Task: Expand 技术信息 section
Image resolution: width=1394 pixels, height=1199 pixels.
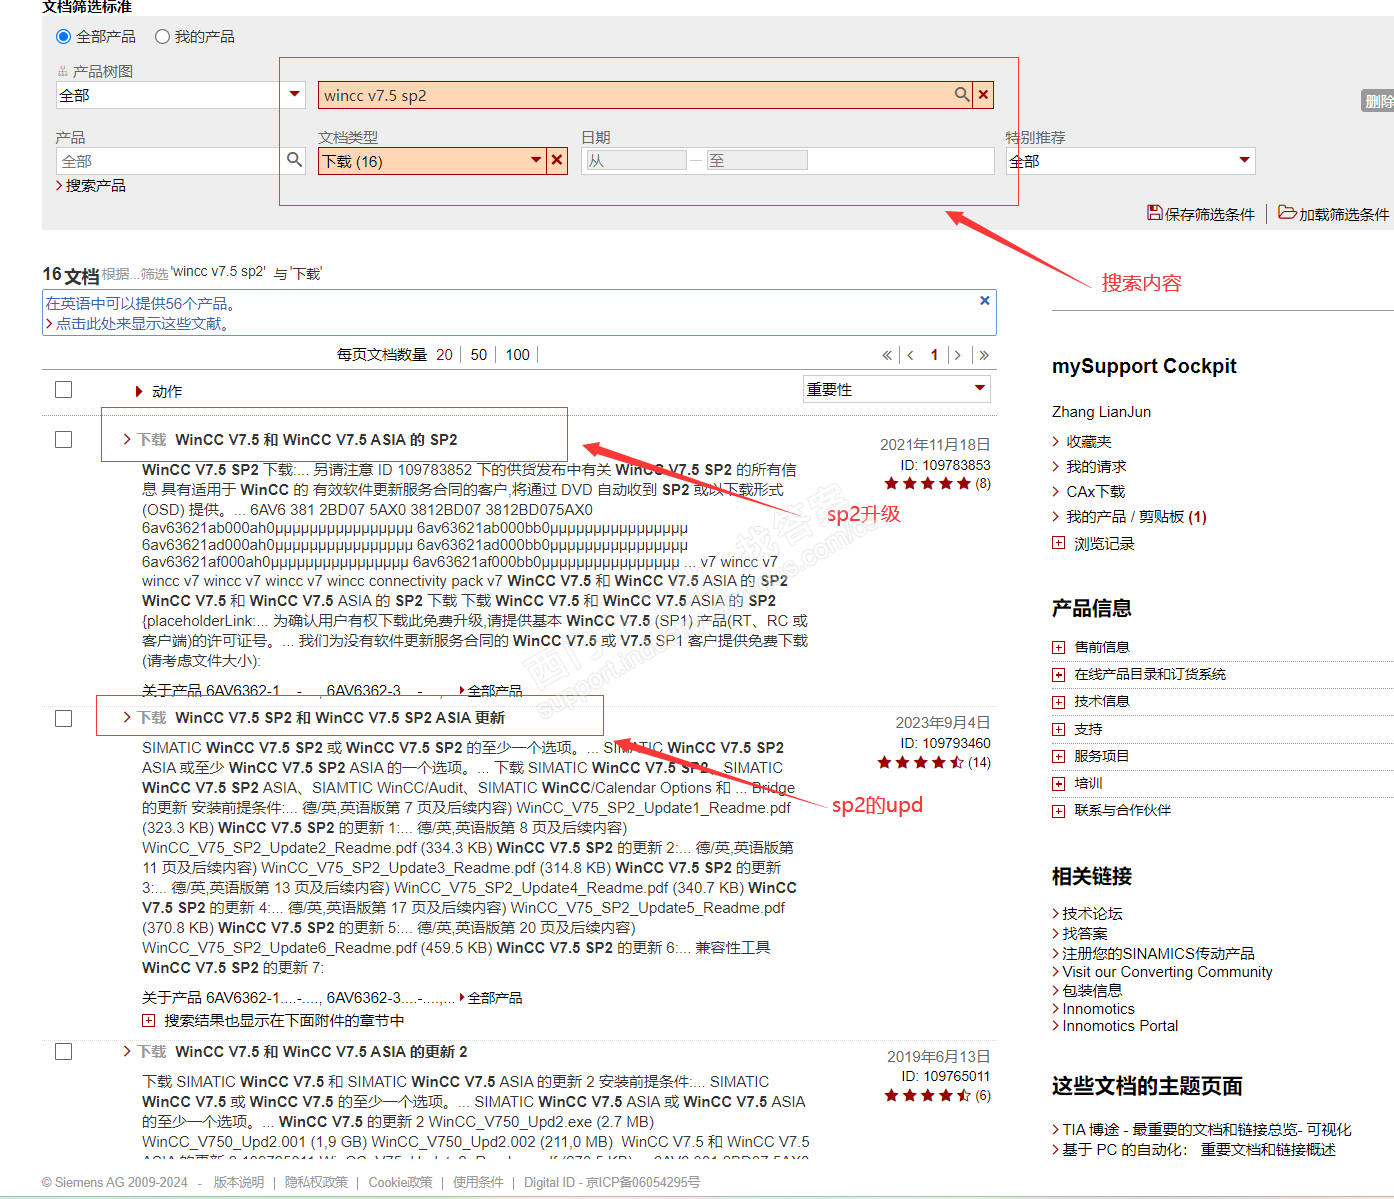Action: 1058,702
